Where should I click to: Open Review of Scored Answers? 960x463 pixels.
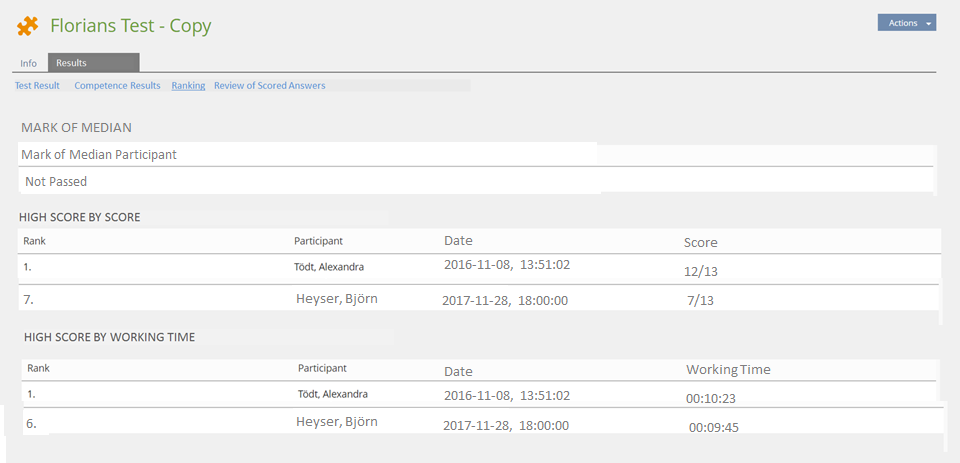click(x=269, y=86)
